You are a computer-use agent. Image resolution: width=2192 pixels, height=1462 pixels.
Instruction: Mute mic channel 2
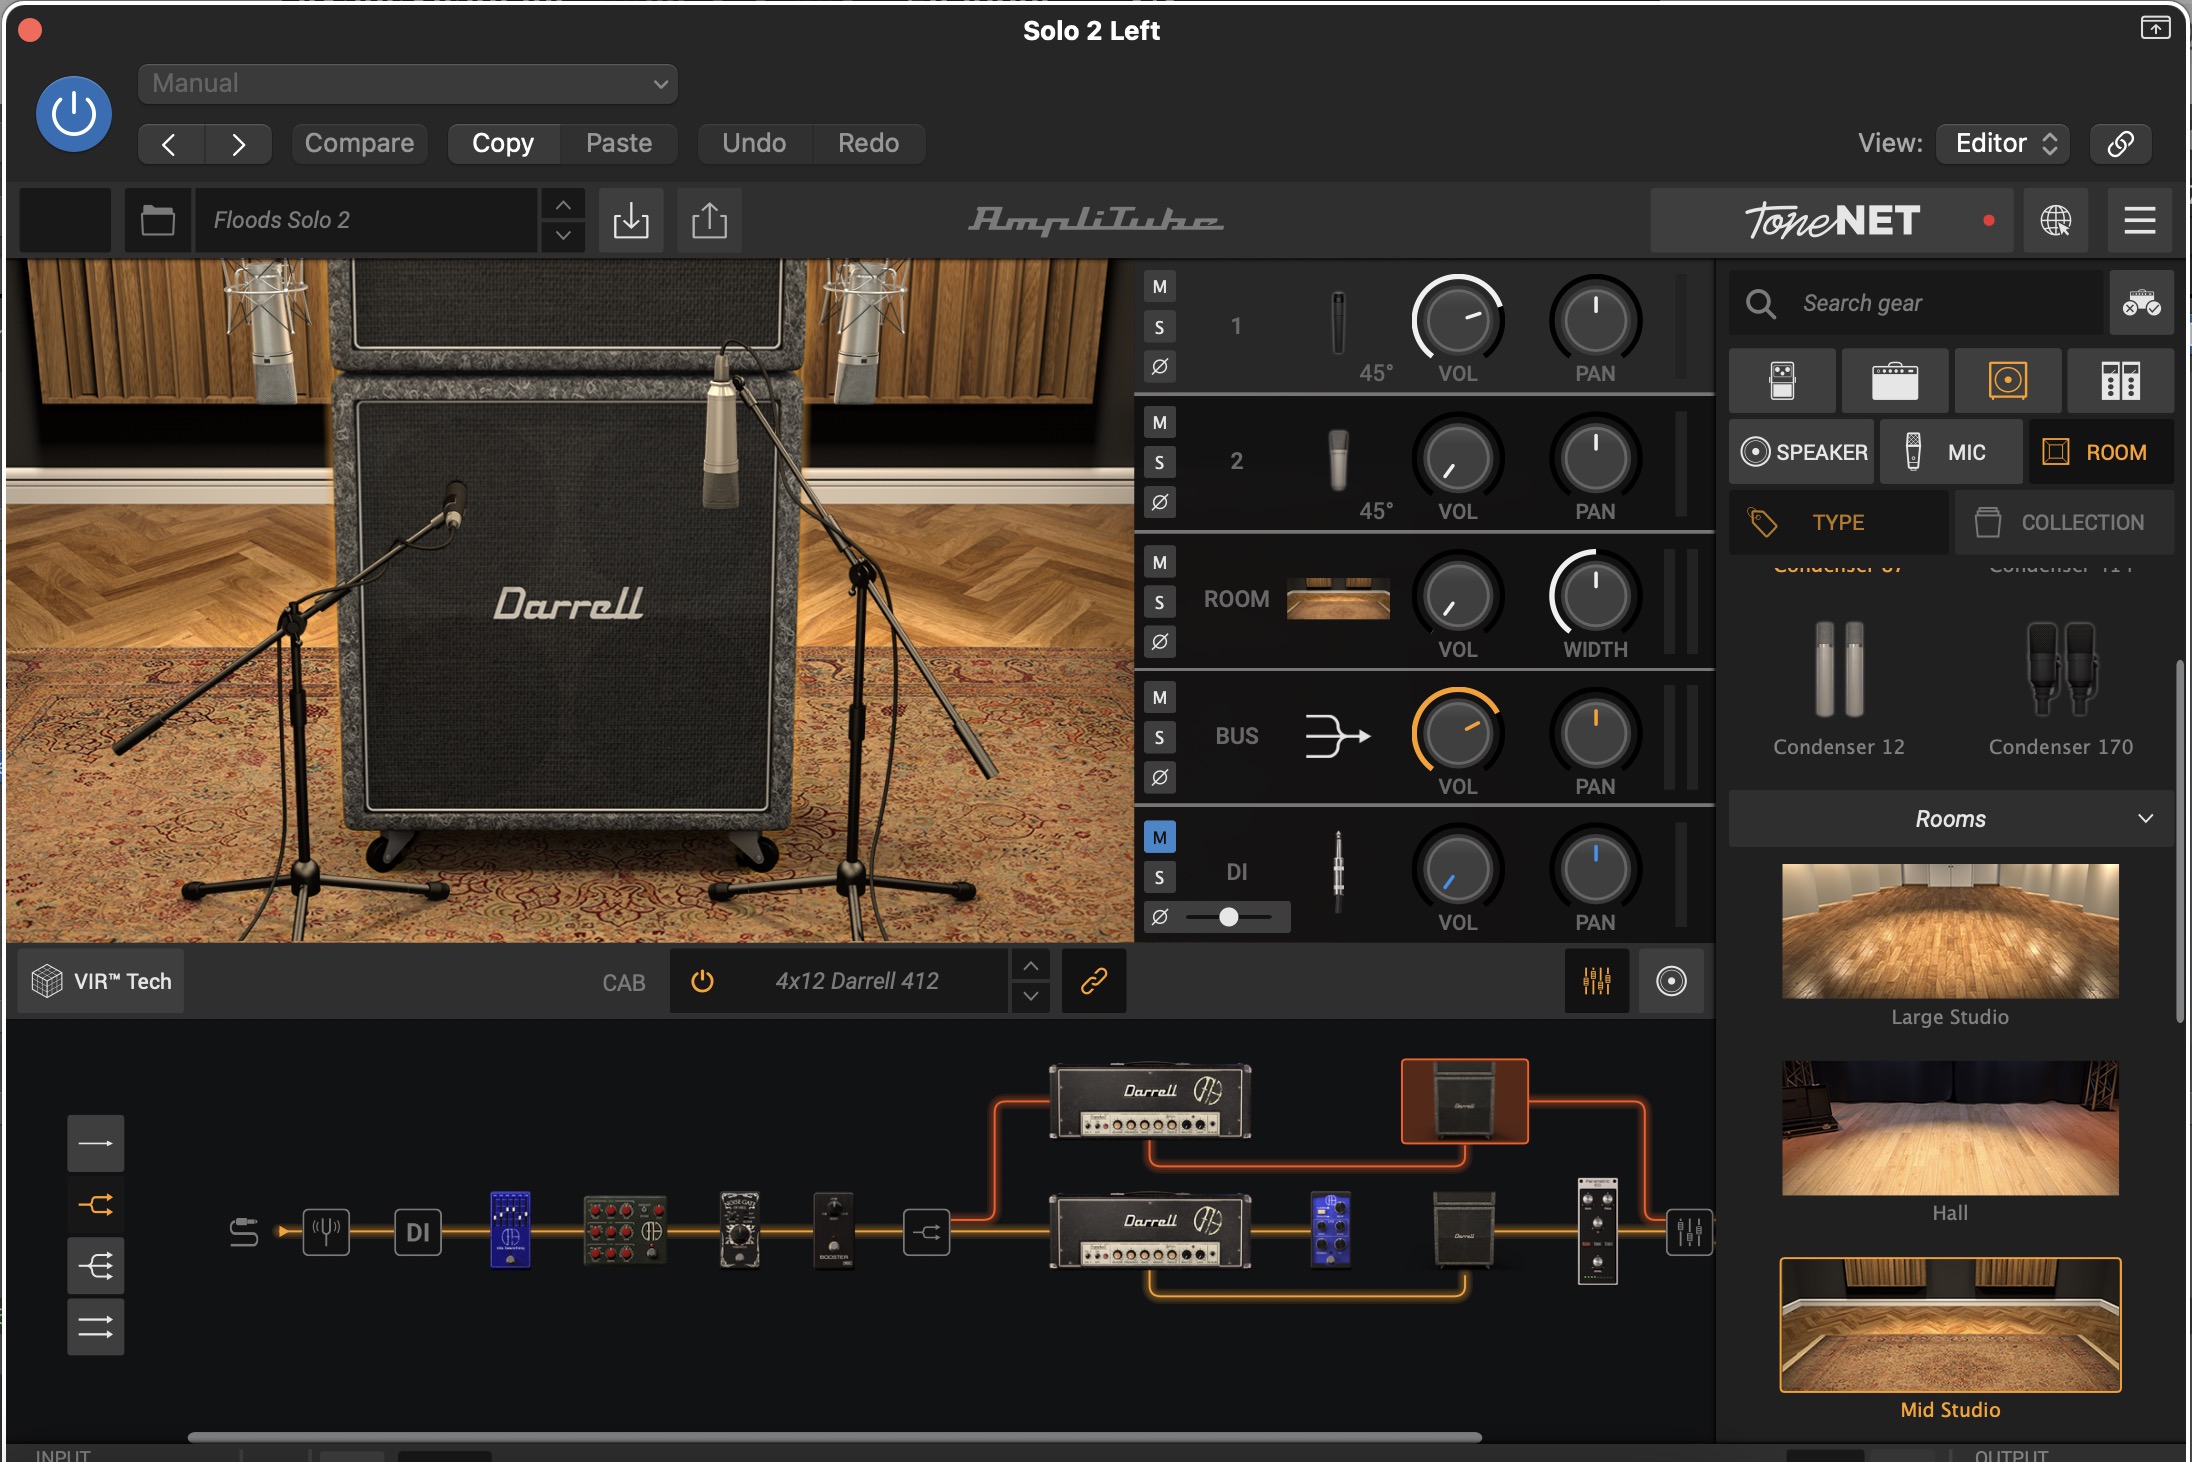pos(1160,423)
